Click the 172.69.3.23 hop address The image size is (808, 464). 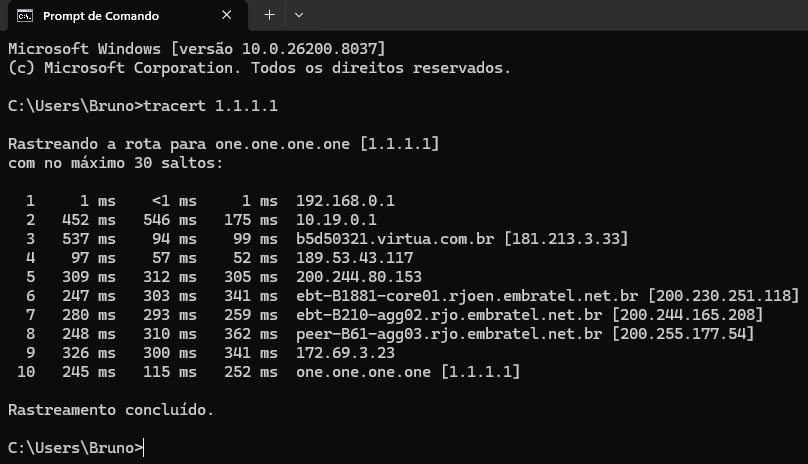pyautogui.click(x=345, y=352)
